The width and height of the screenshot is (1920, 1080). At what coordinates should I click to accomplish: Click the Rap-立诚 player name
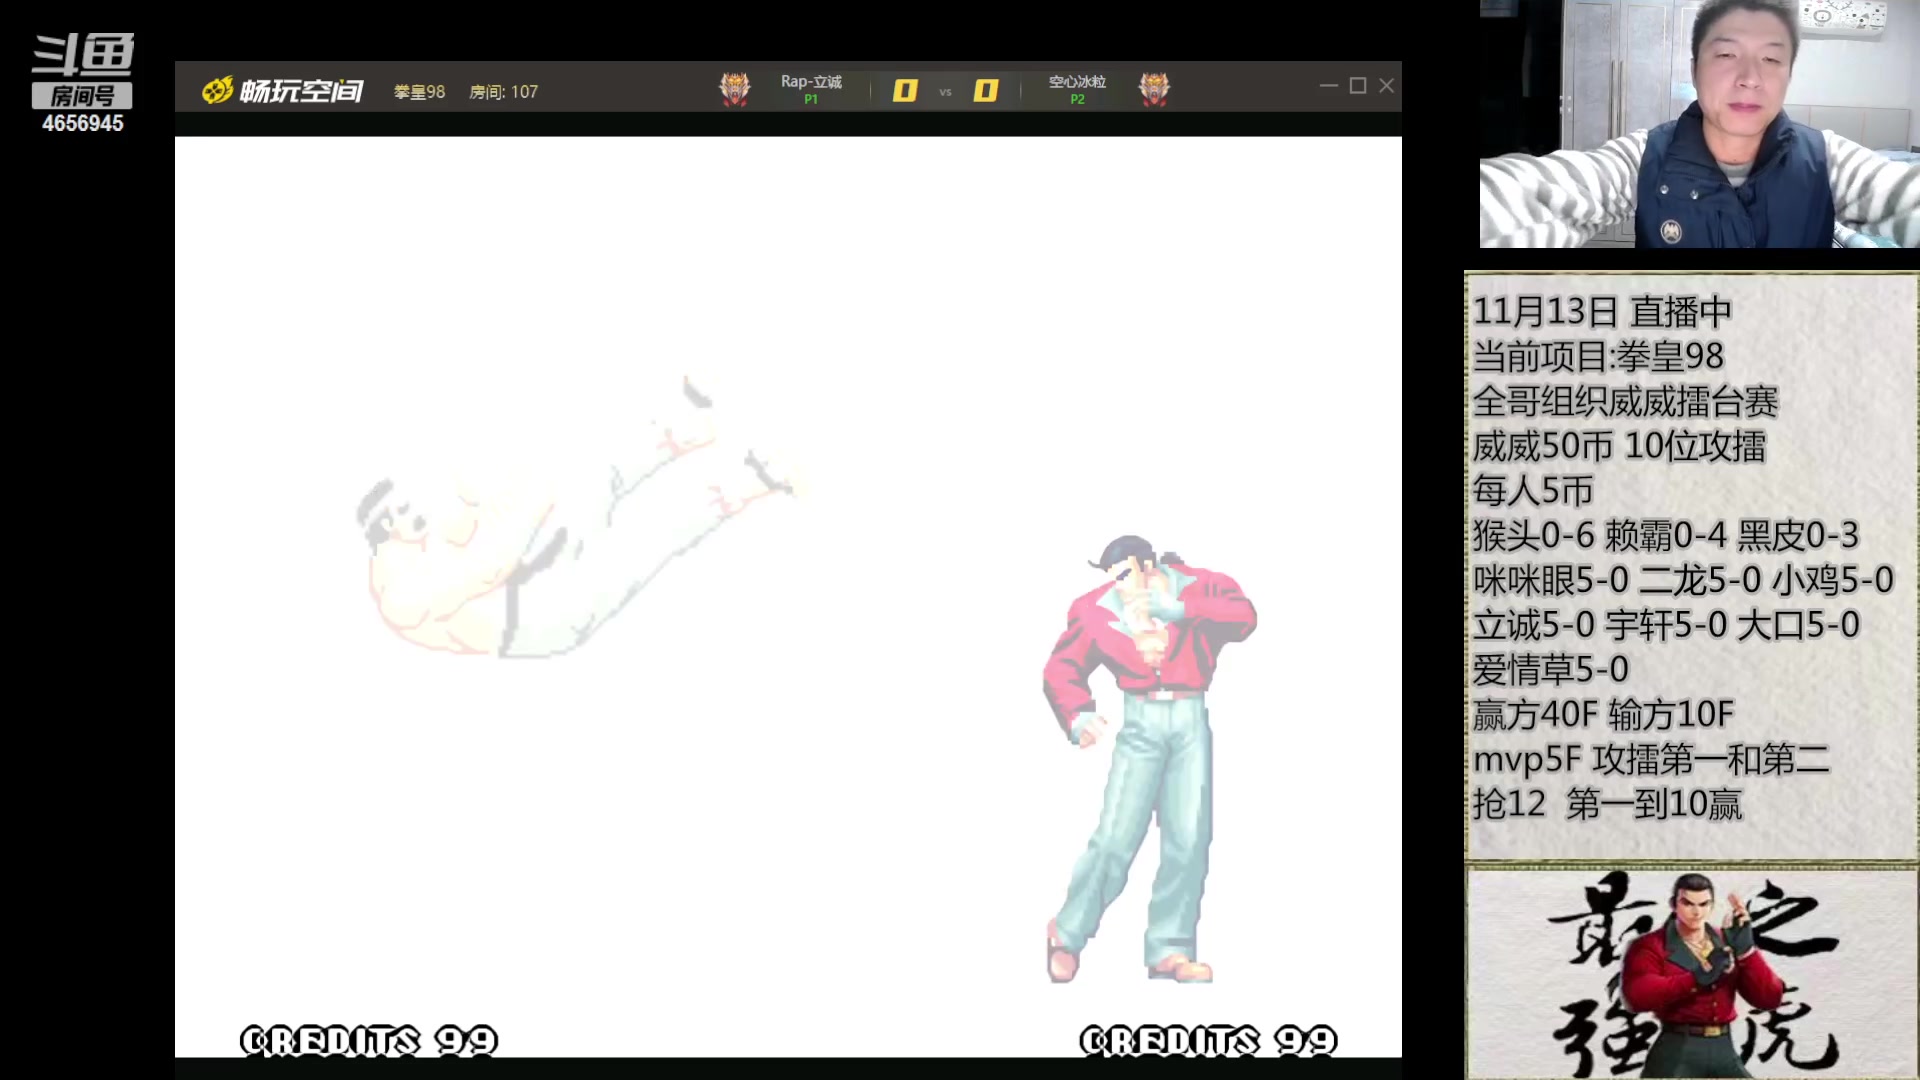coord(811,82)
